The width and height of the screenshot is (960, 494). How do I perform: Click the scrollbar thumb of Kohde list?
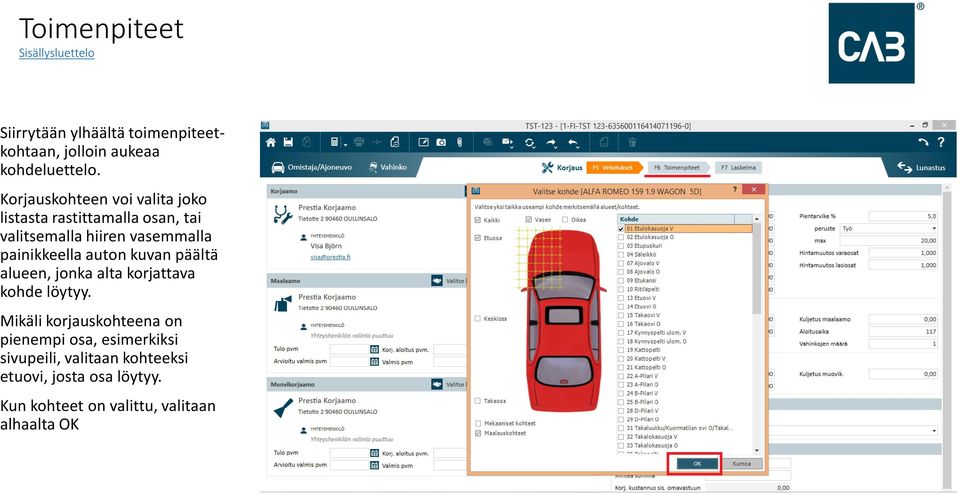coord(757,268)
